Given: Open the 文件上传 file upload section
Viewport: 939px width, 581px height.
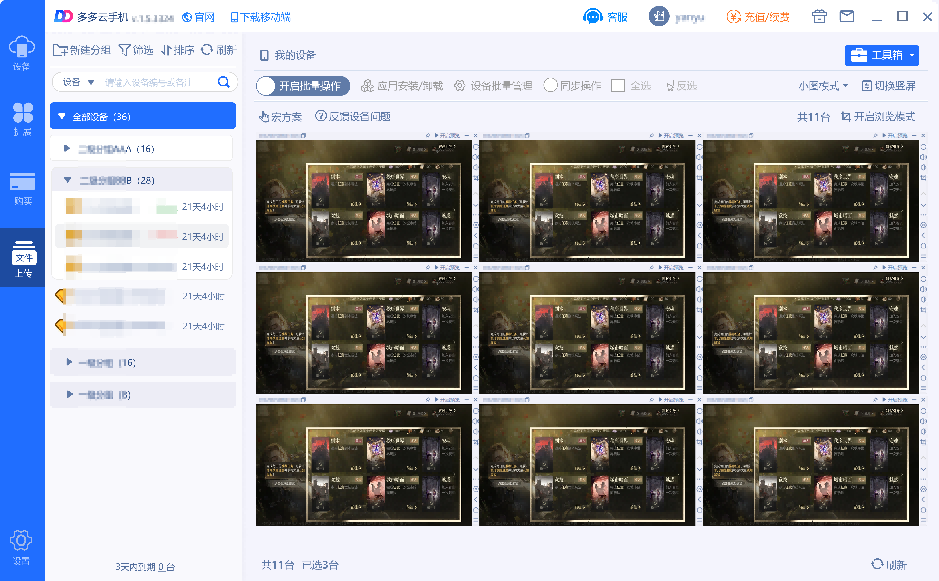Looking at the screenshot, I should coord(23,258).
